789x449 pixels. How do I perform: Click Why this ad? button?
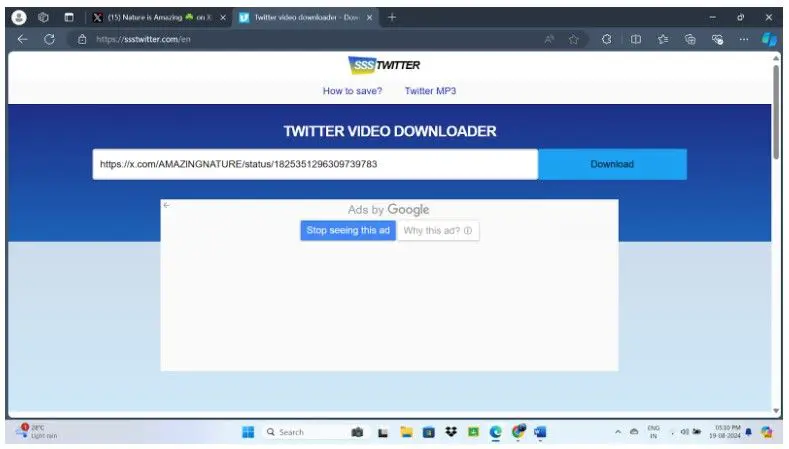click(x=438, y=231)
